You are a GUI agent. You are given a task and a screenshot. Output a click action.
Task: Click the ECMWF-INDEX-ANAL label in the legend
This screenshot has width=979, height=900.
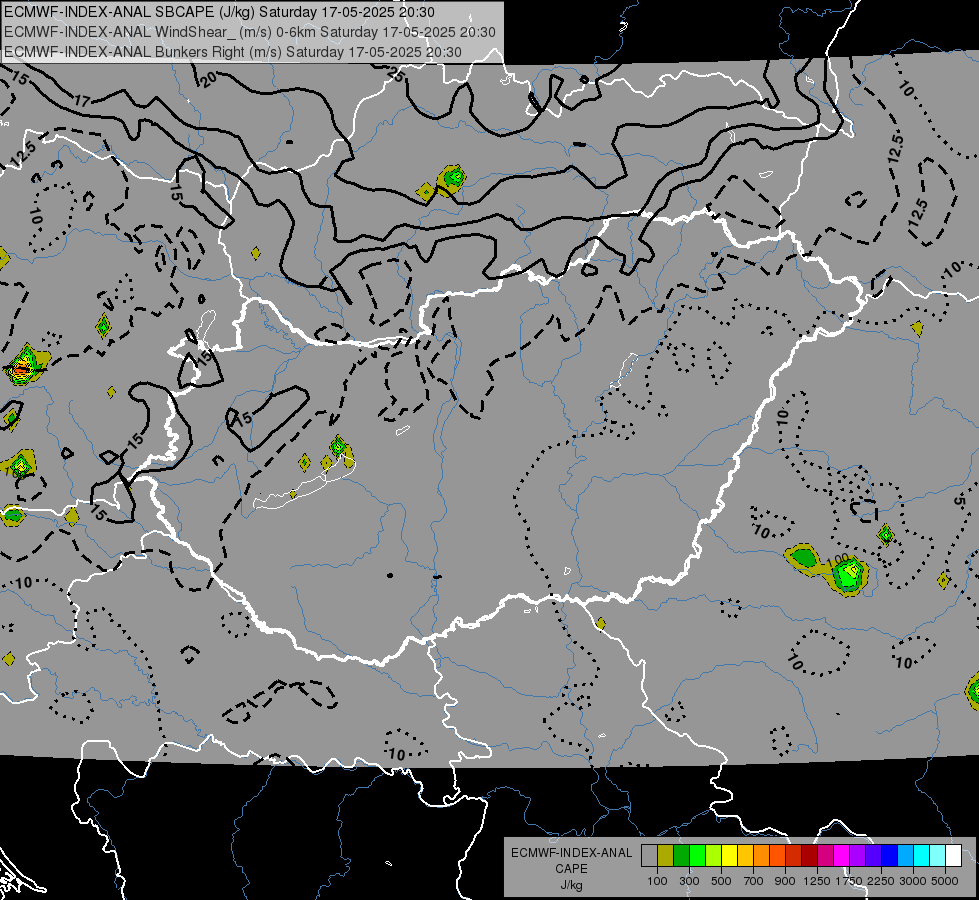click(x=571, y=853)
